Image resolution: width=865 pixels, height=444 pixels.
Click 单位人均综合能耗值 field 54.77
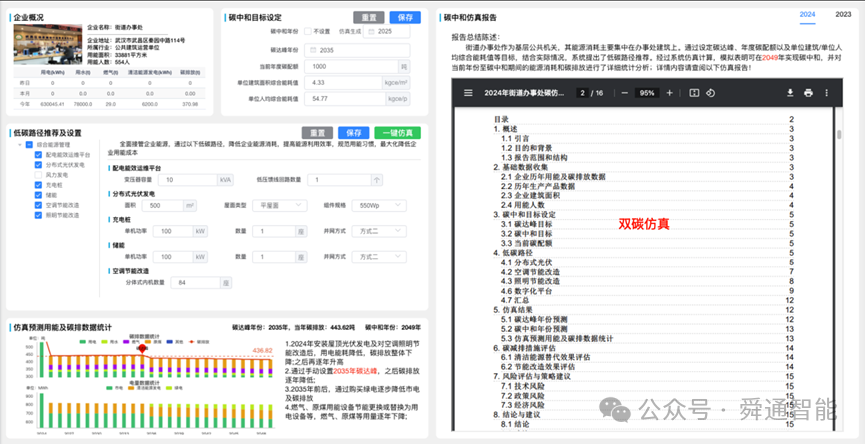pyautogui.click(x=344, y=99)
